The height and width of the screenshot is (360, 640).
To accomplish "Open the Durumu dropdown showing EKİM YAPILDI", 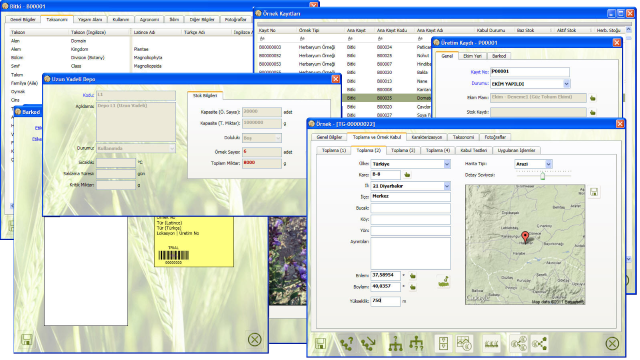I will pos(567,84).
